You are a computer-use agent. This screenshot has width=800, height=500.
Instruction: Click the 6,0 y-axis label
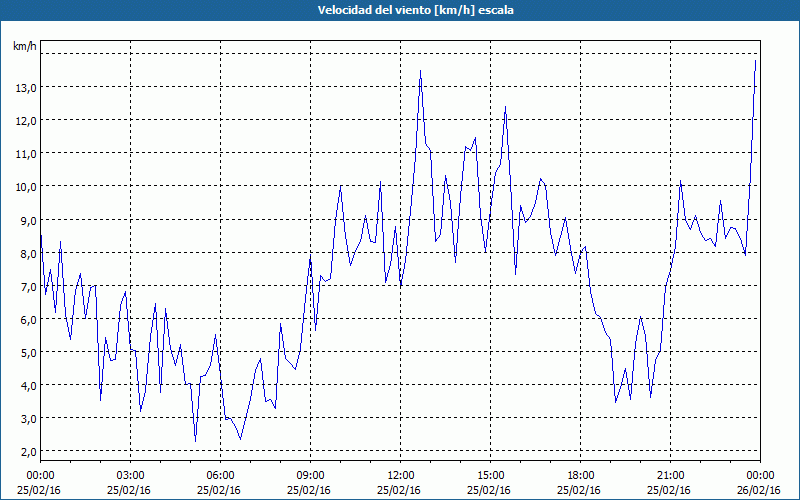pyautogui.click(x=29, y=319)
